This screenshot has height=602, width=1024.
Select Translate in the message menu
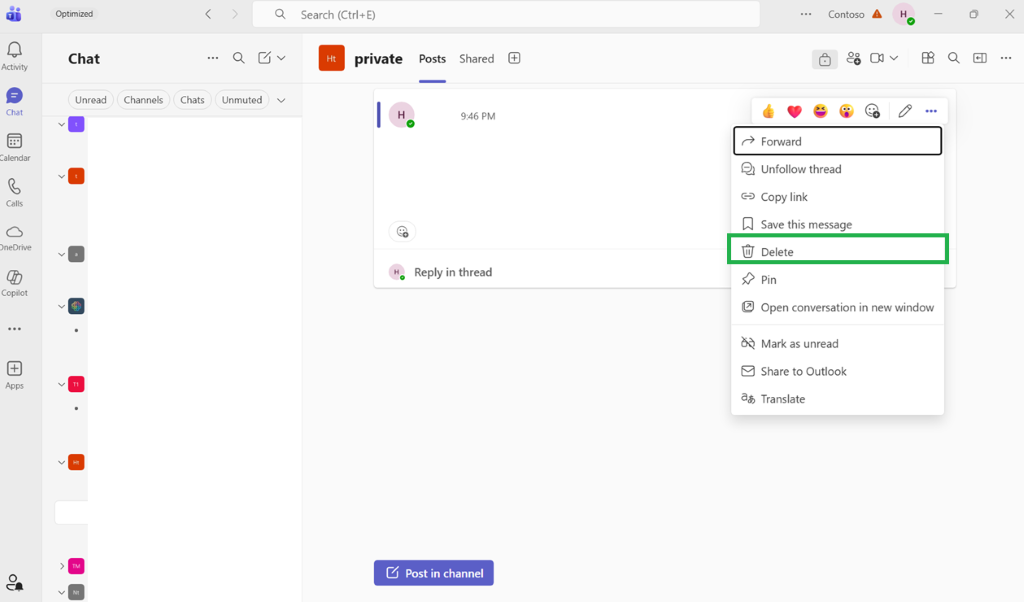(x=838, y=399)
